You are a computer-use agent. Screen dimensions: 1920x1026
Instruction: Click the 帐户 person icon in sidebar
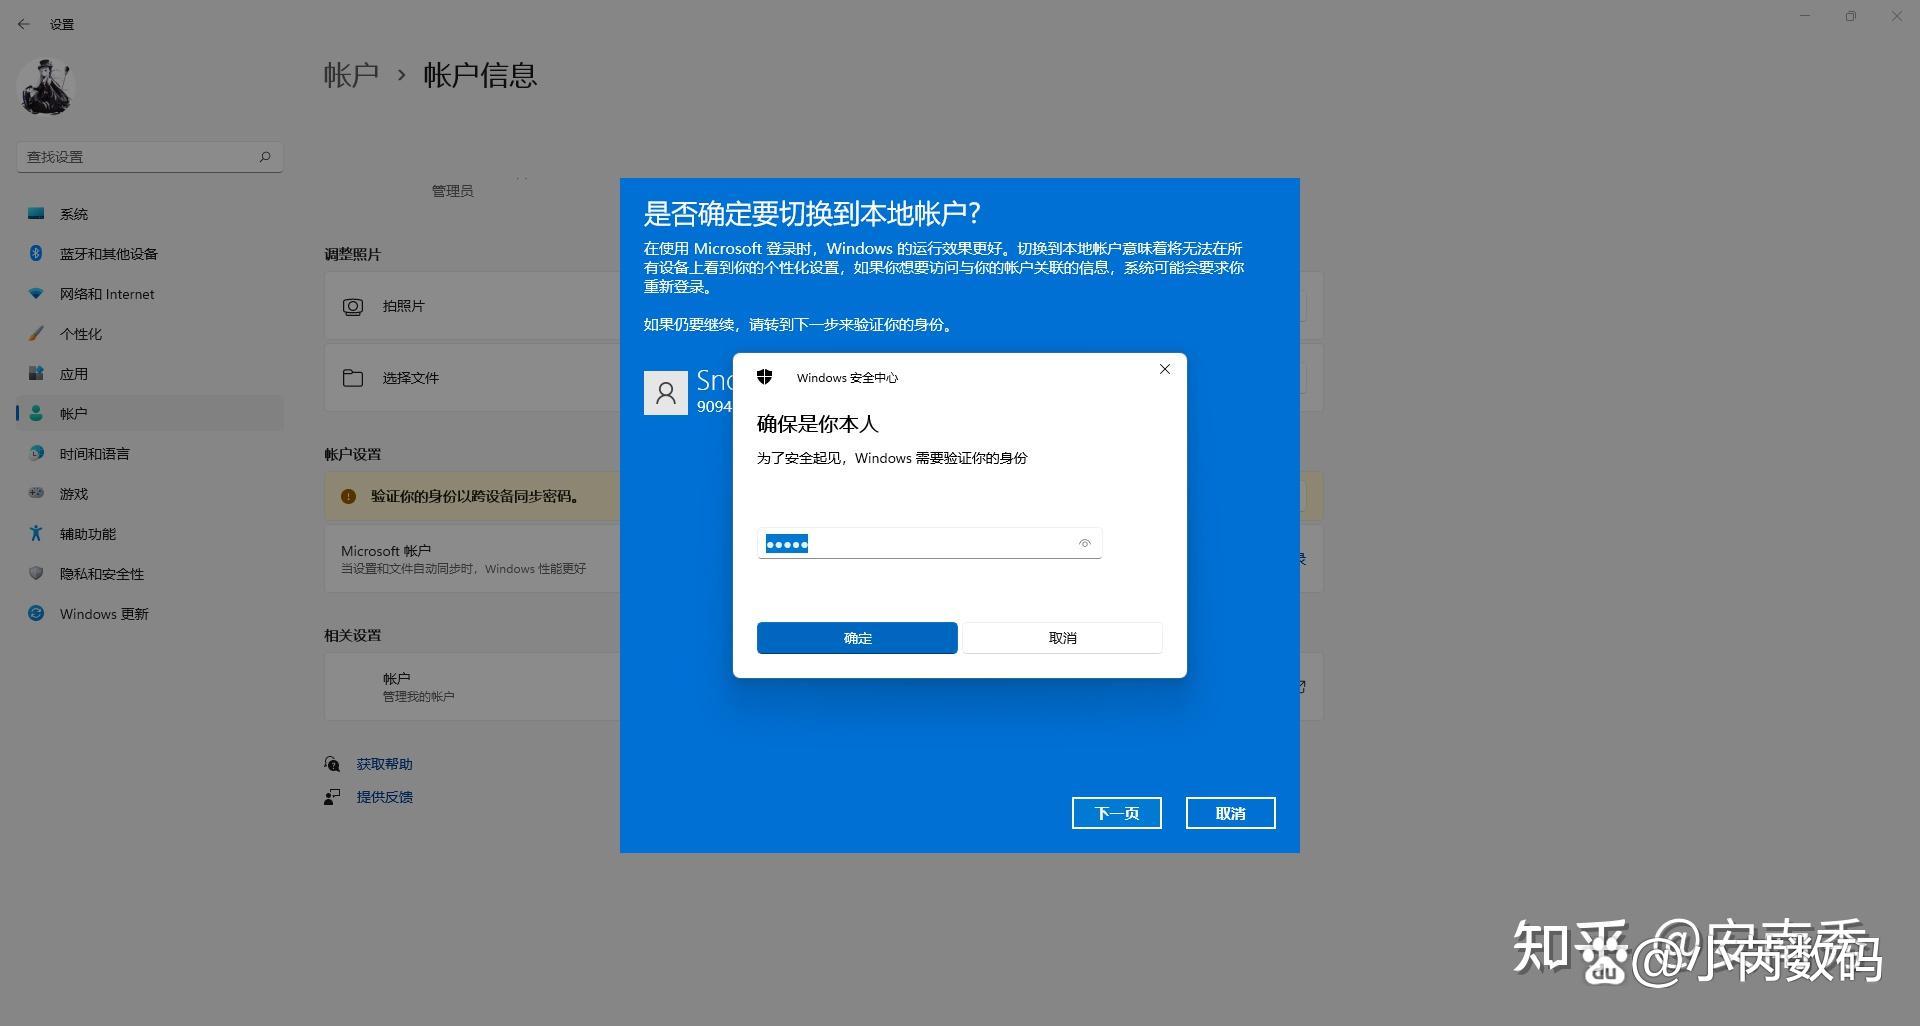point(36,413)
